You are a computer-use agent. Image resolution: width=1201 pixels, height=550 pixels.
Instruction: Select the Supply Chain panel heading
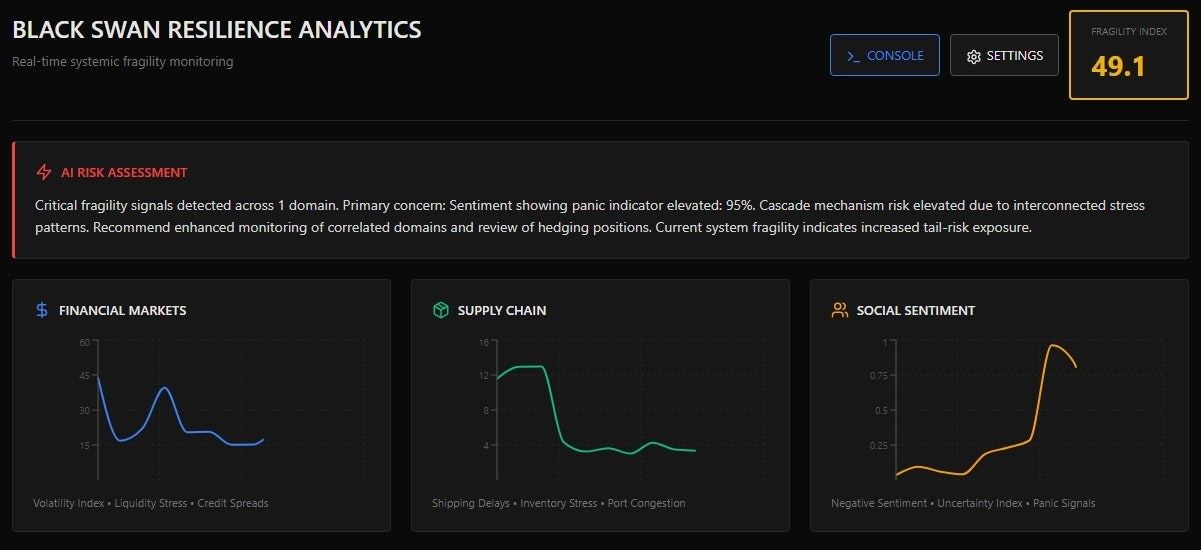click(502, 310)
